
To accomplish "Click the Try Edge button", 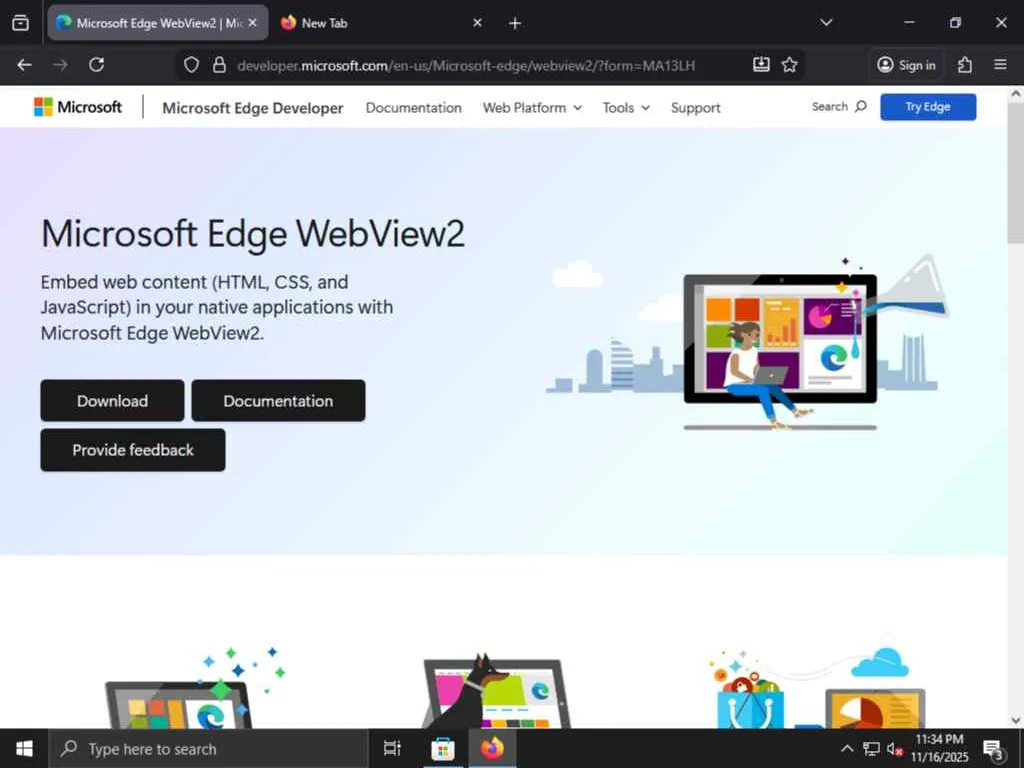I will click(x=928, y=107).
